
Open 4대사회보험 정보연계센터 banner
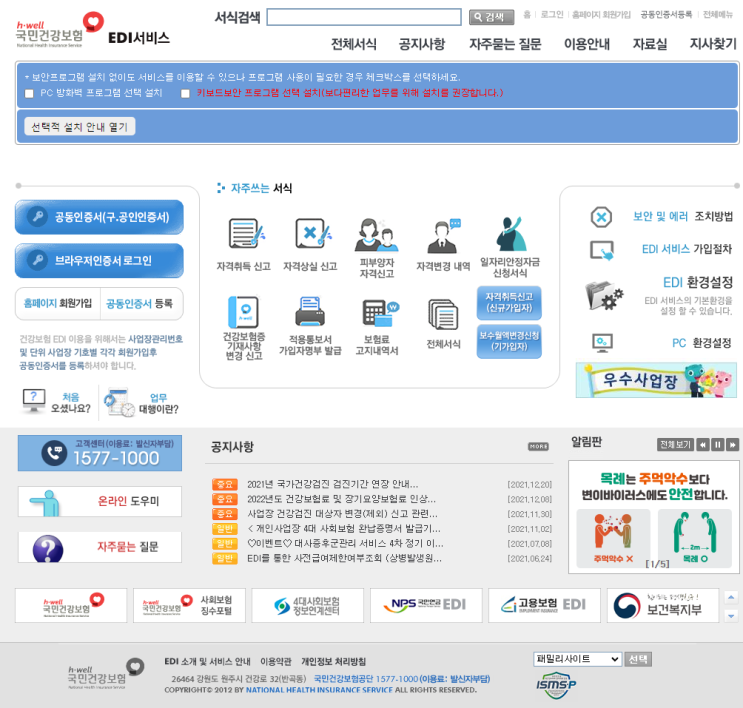[x=308, y=605]
